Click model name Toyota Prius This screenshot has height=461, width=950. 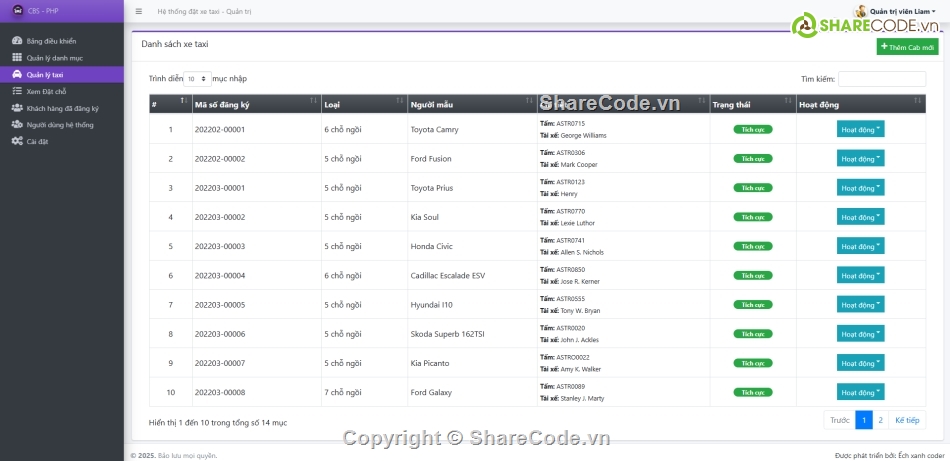pyautogui.click(x=431, y=188)
